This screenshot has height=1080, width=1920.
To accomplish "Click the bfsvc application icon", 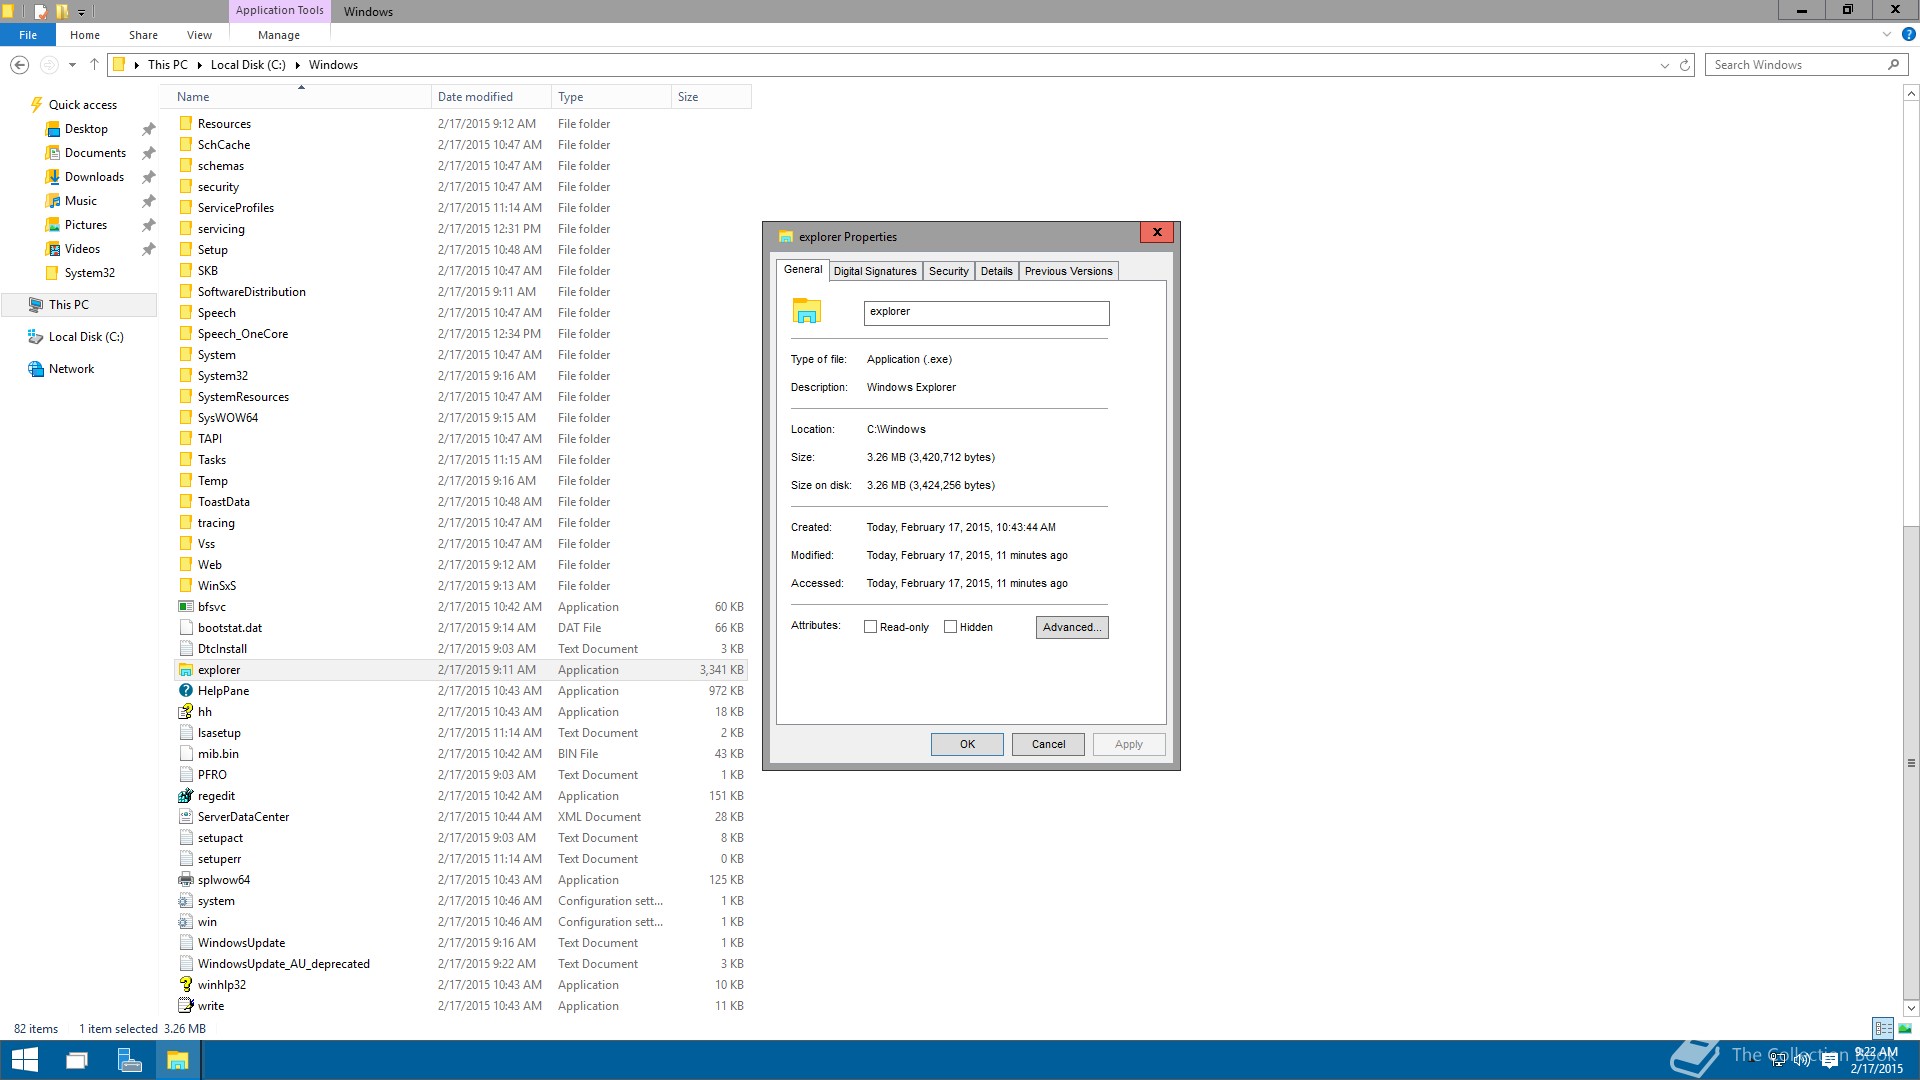I will (x=186, y=607).
